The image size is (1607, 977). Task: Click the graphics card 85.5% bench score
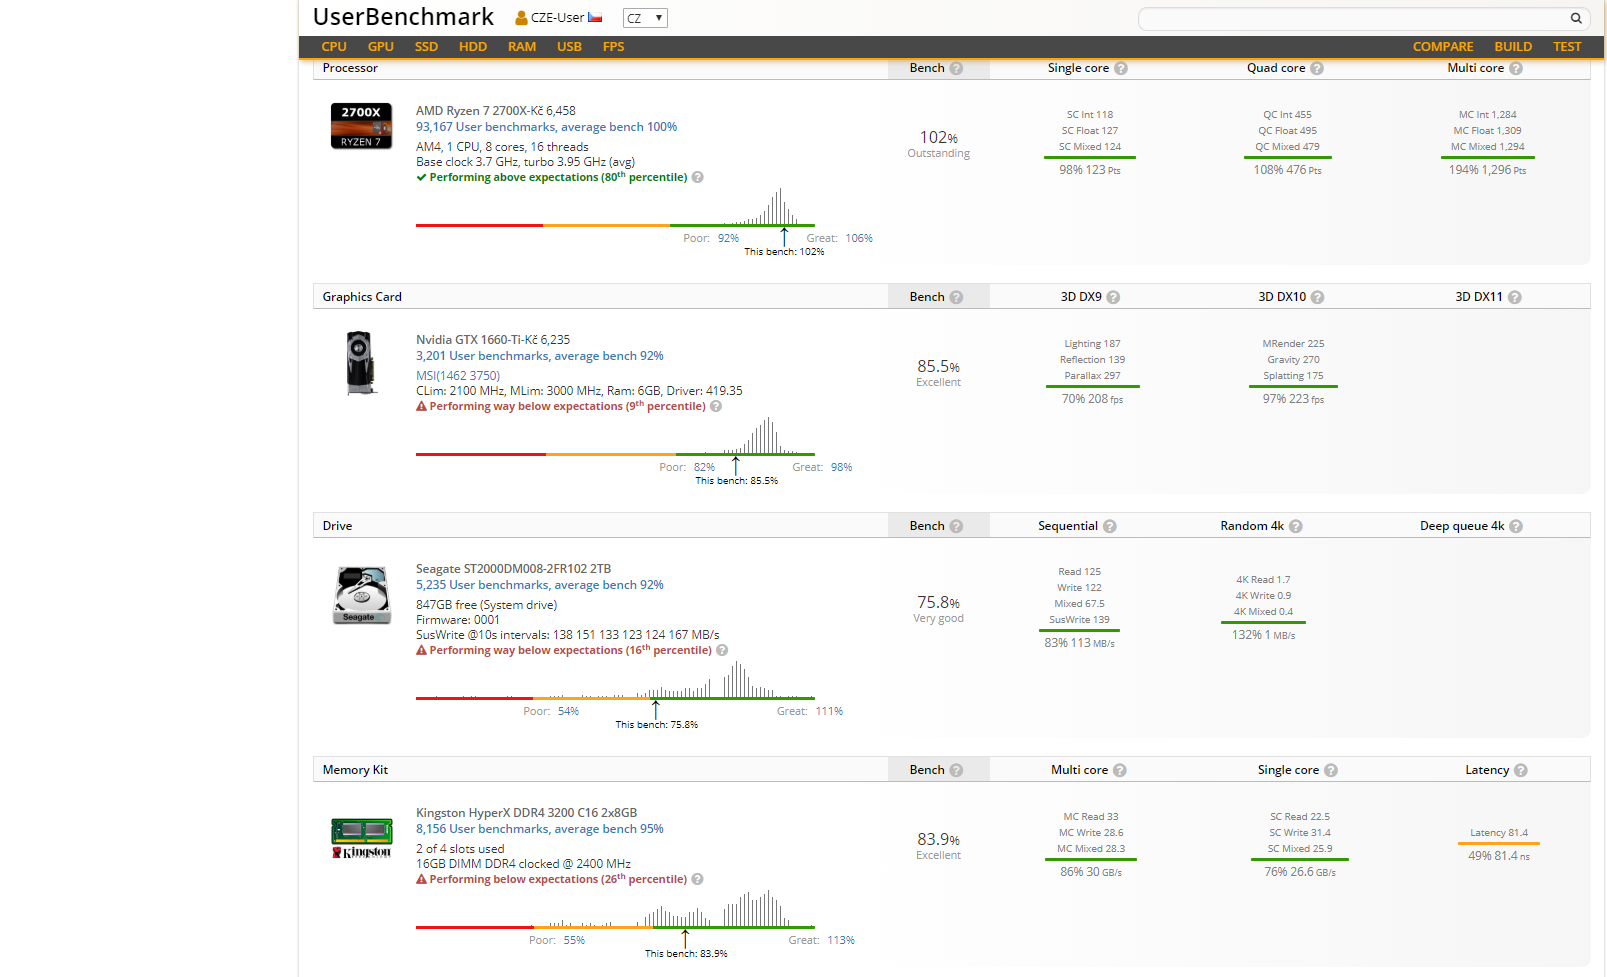click(939, 367)
